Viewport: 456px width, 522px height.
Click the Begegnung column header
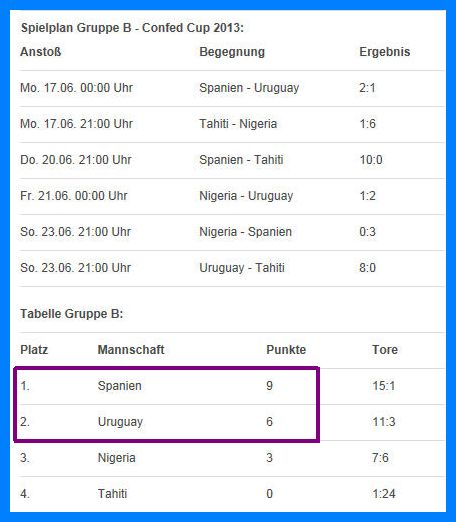pos(232,52)
